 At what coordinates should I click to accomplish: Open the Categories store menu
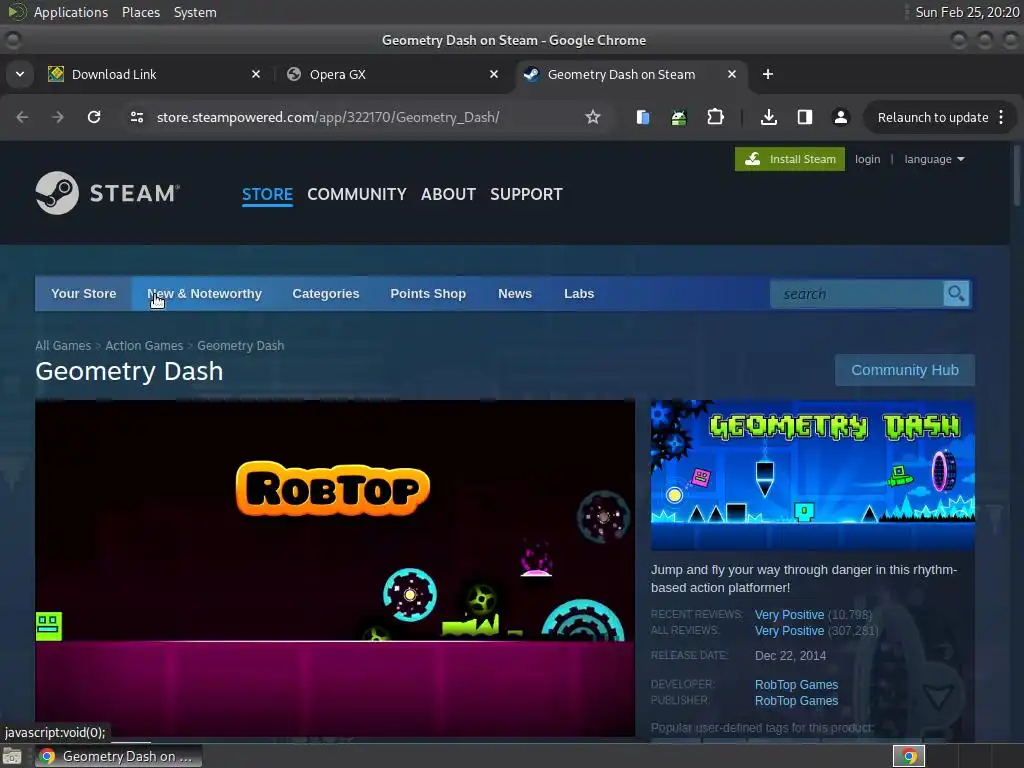pos(326,294)
